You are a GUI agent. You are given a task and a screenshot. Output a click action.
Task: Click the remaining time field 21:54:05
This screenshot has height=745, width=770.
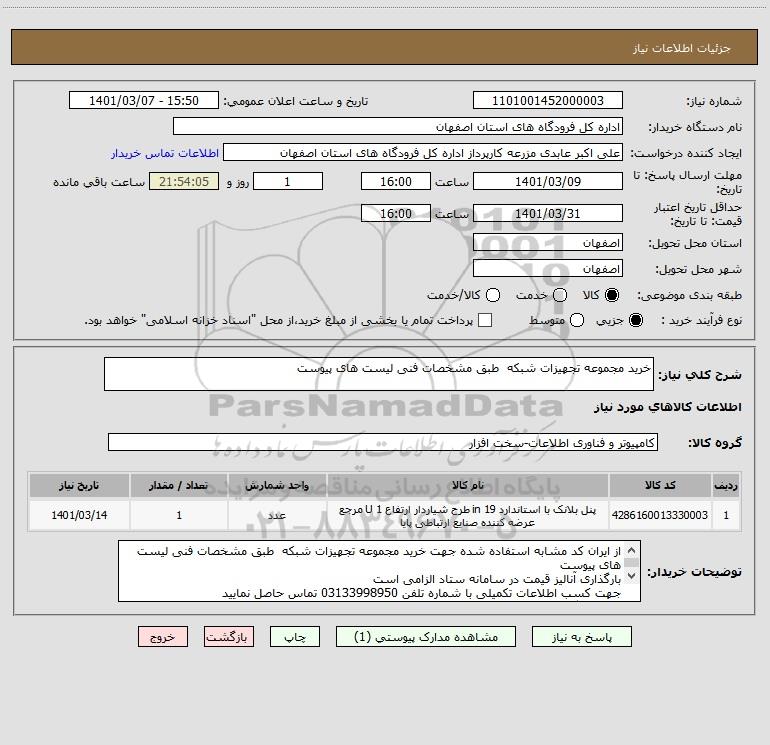(x=184, y=181)
